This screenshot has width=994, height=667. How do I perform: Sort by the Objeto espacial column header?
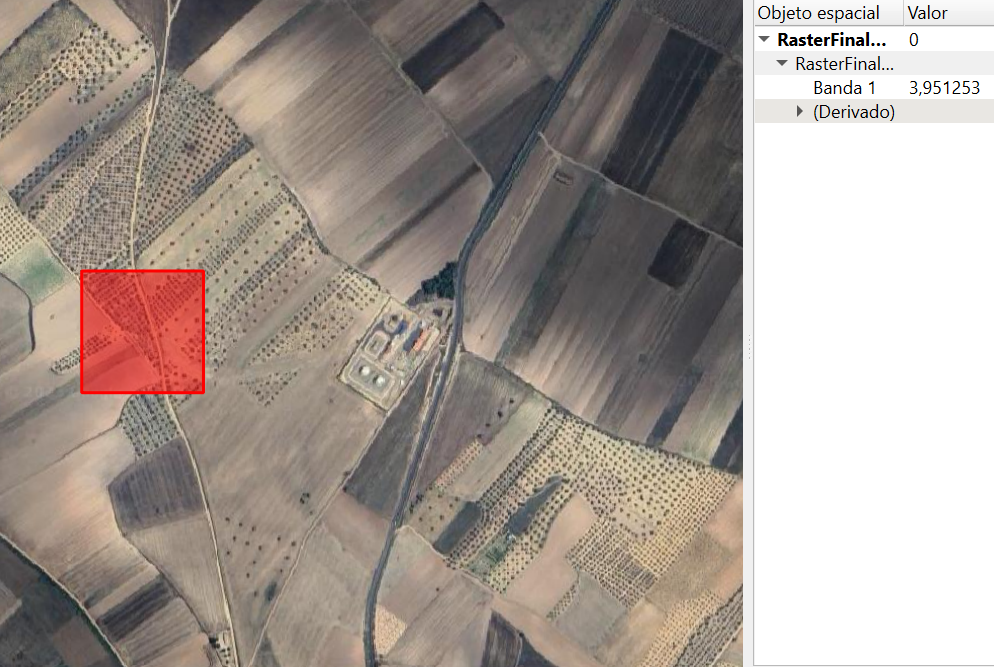[x=818, y=13]
